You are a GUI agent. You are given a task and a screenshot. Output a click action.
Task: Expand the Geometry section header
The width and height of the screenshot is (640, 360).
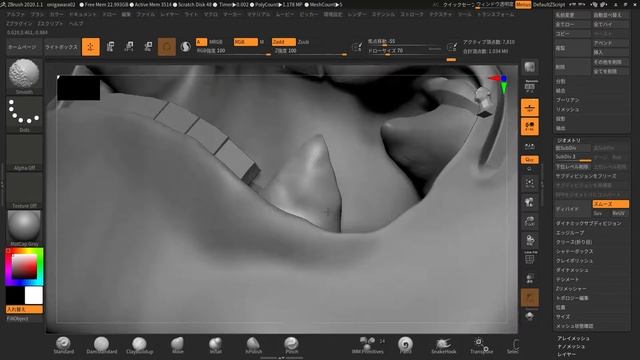coord(569,140)
